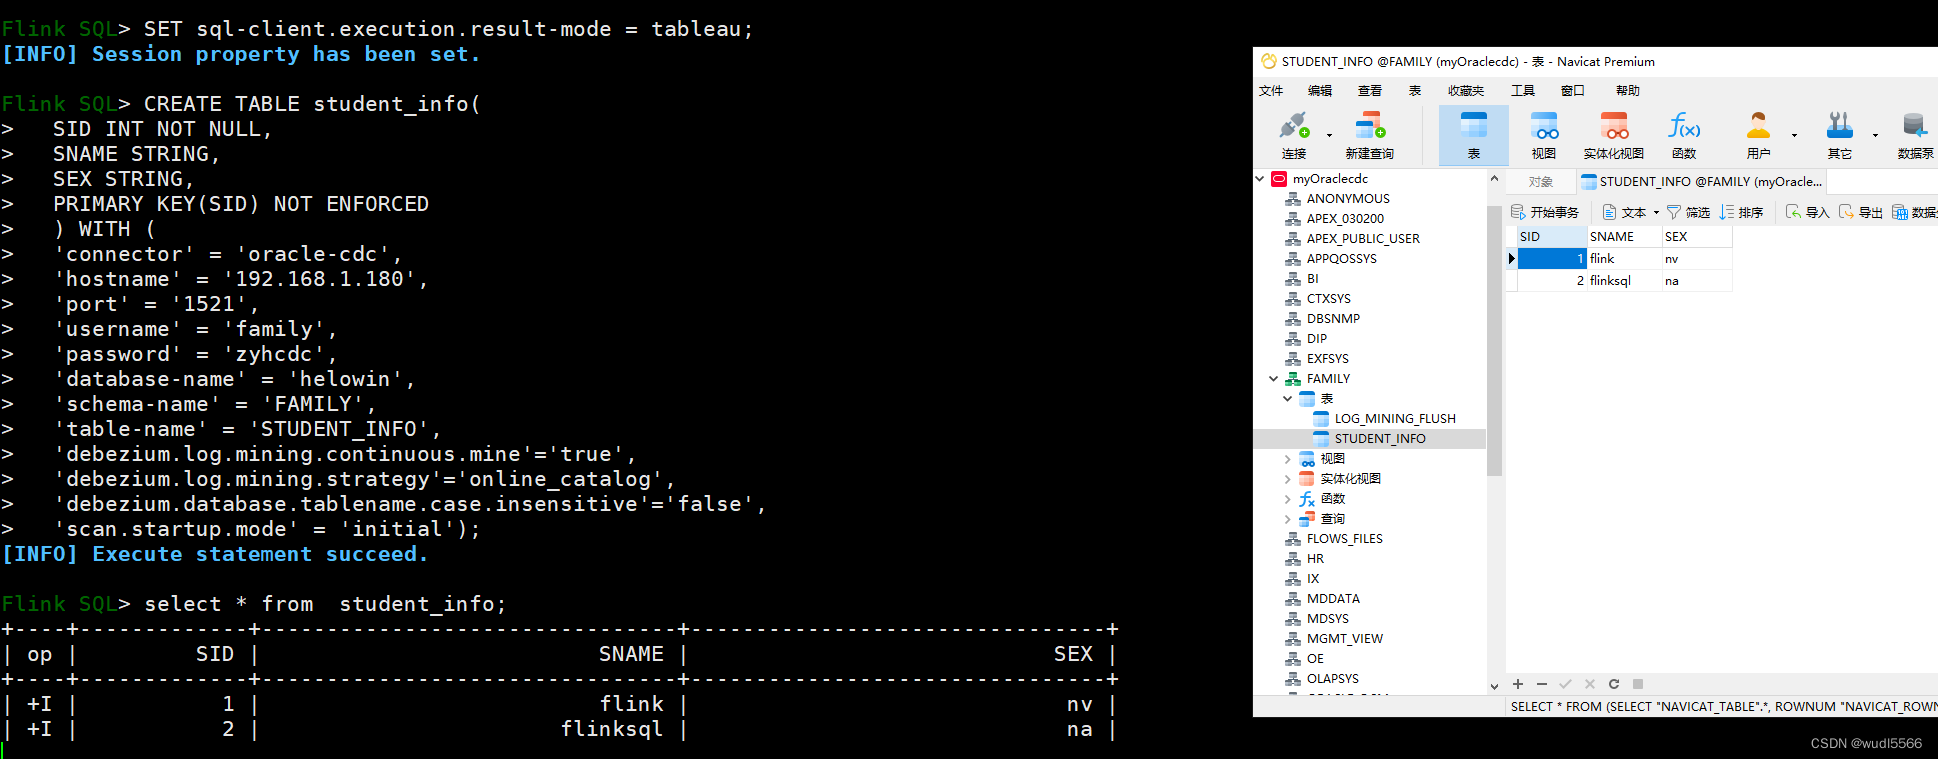This screenshot has height=759, width=1938.
Task: Select the APEX_PUBLIC_USER schema
Action: (1363, 239)
